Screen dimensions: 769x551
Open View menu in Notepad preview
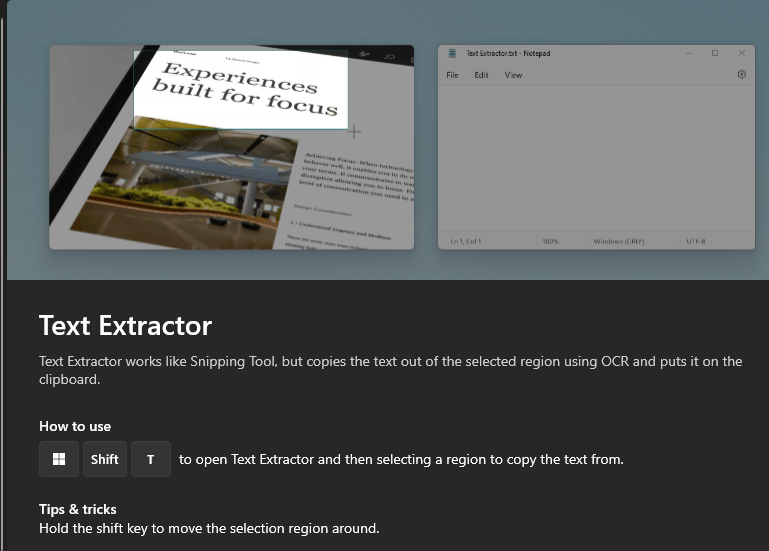[x=513, y=75]
